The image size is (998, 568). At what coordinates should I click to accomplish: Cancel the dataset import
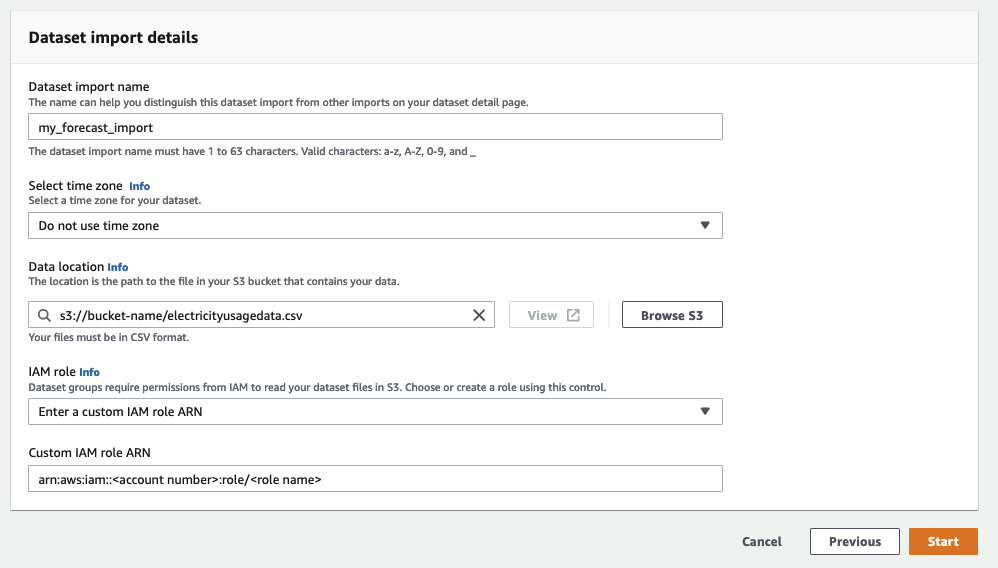[x=762, y=541]
